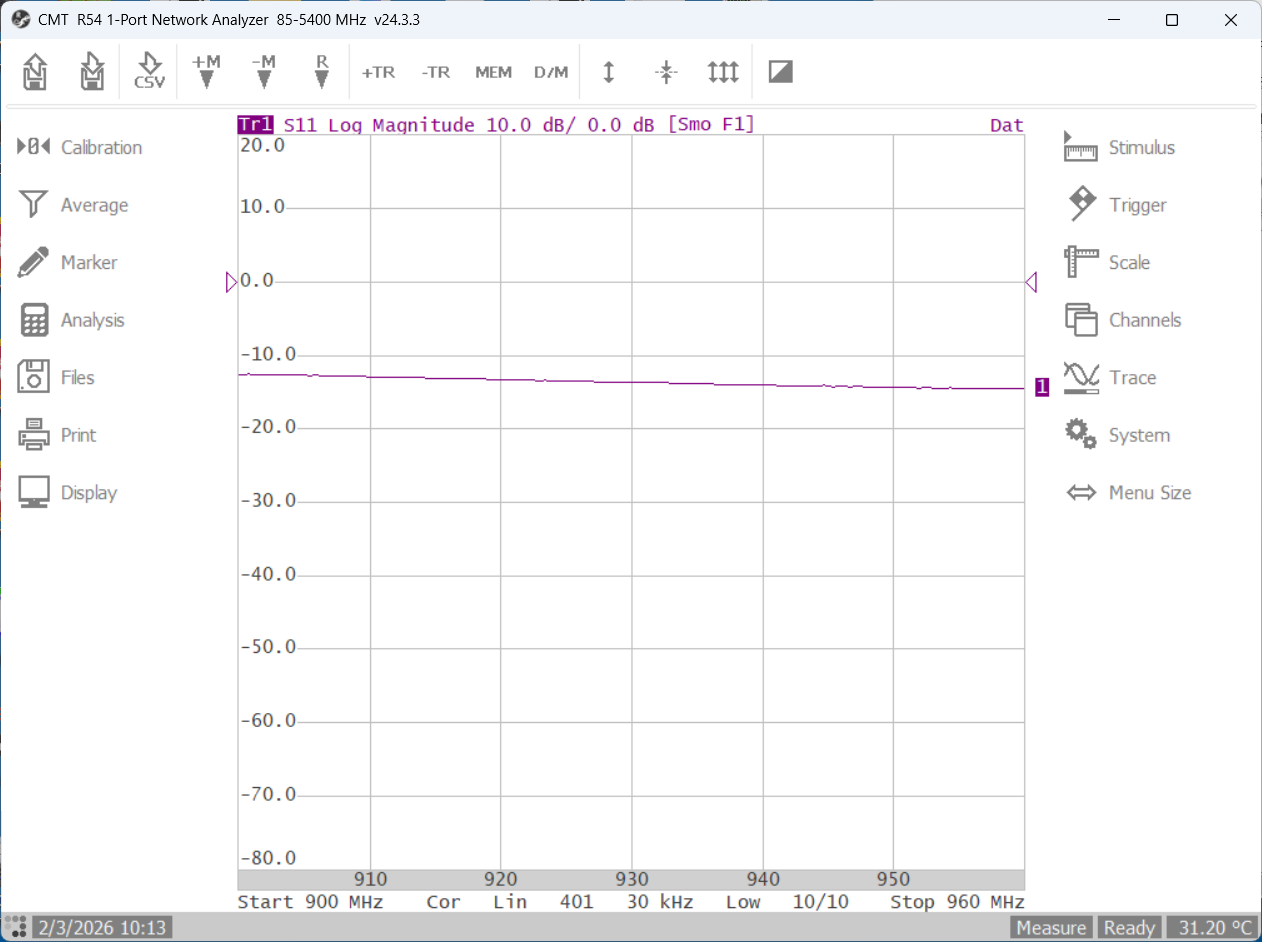Open the Calibration menu
Screen dimensions: 1262x942
pyautogui.click(x=80, y=147)
